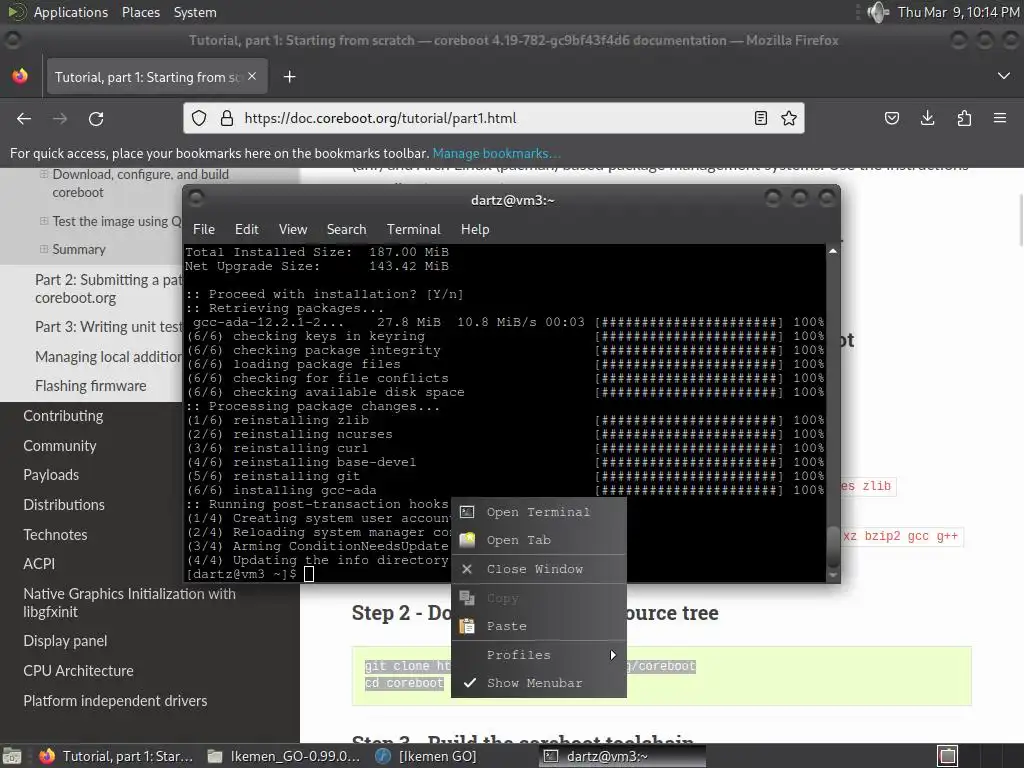Open a new Firefox tab with plus

point(289,77)
